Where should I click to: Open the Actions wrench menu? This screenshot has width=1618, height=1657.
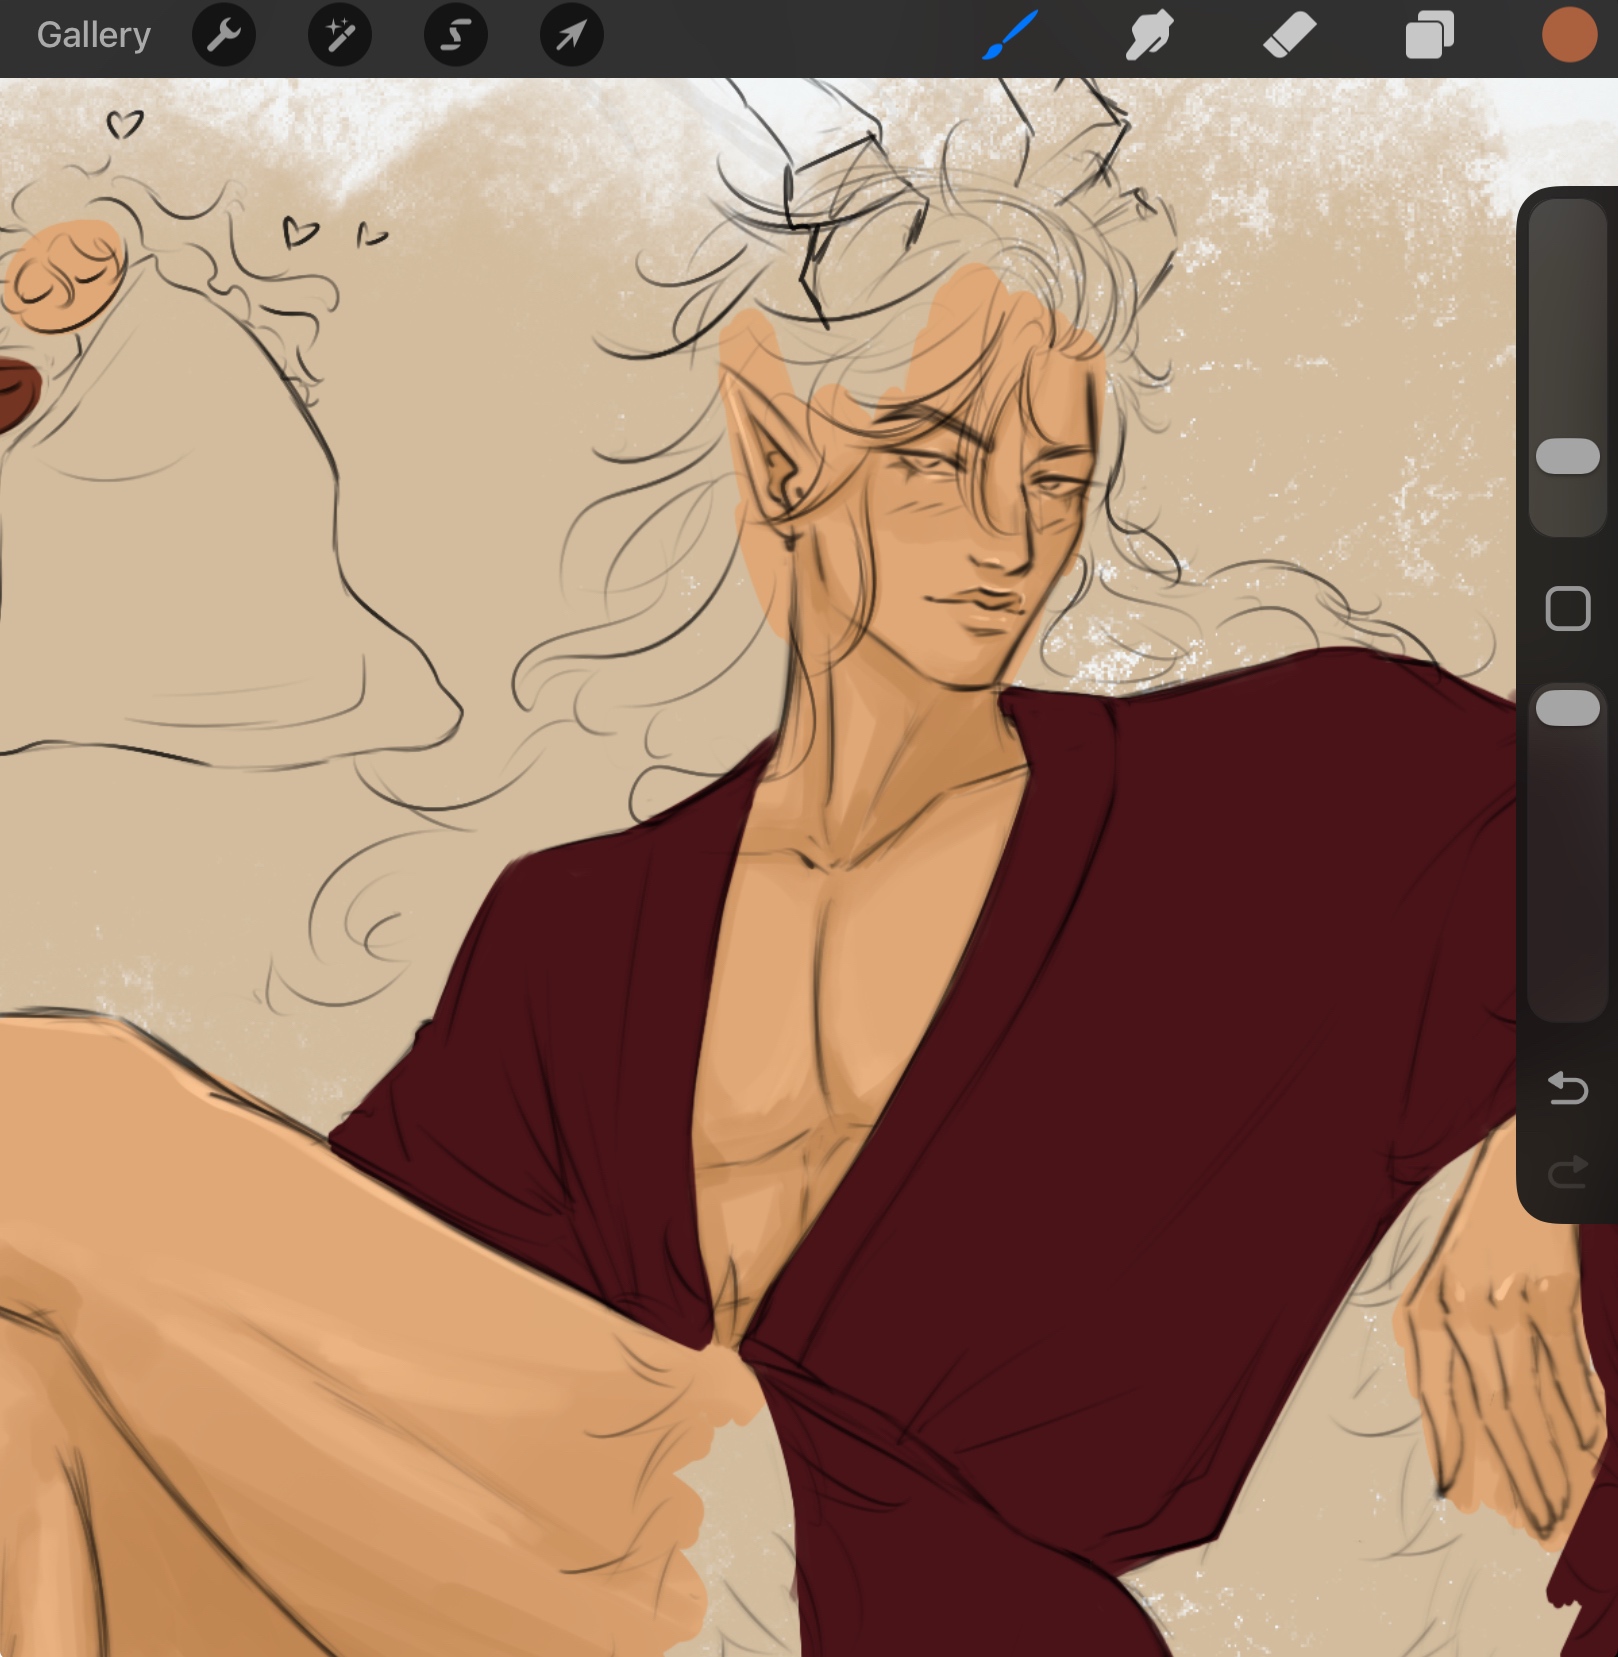coord(224,36)
